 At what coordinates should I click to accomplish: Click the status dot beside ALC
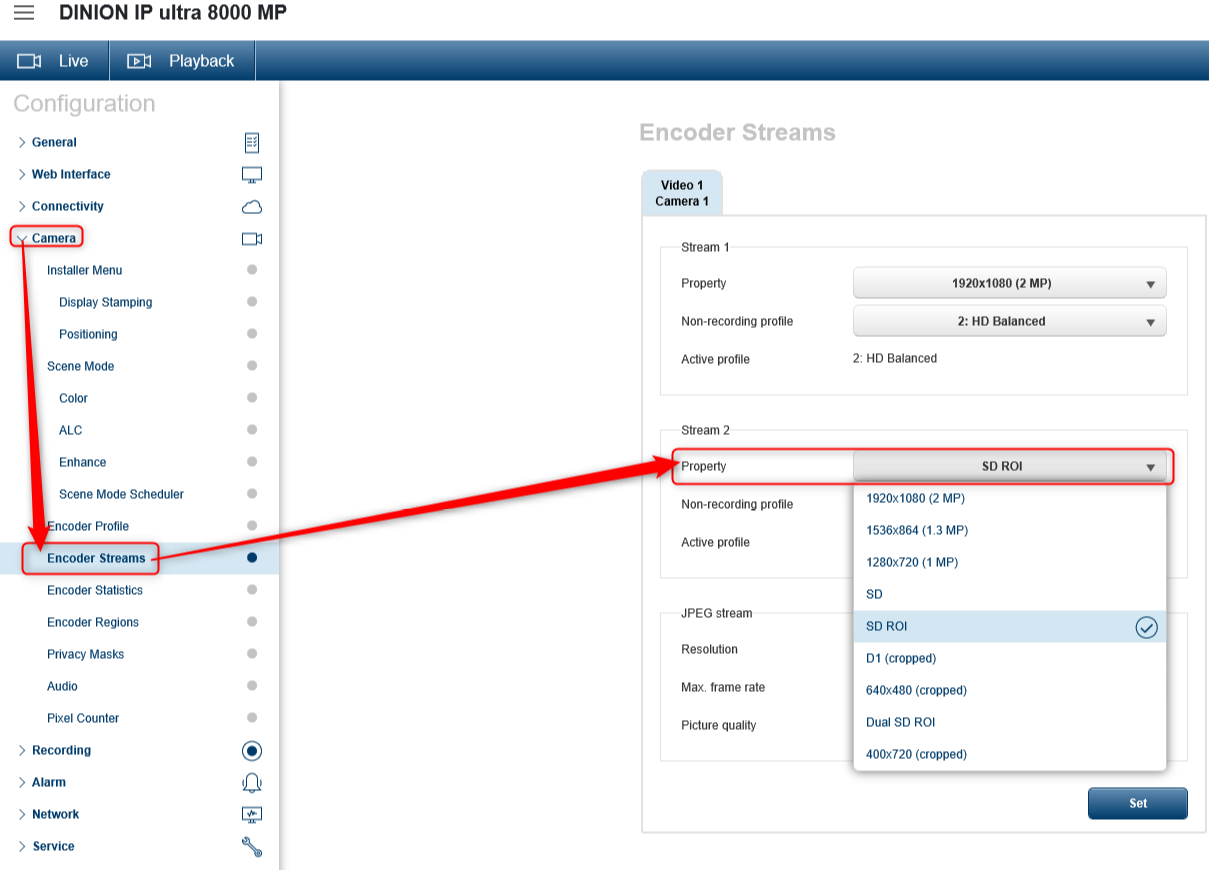[252, 430]
